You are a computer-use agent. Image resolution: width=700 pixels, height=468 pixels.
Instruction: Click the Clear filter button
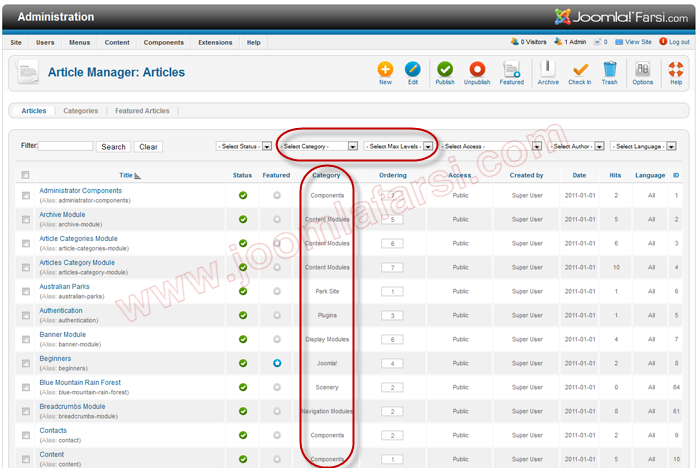(x=148, y=146)
